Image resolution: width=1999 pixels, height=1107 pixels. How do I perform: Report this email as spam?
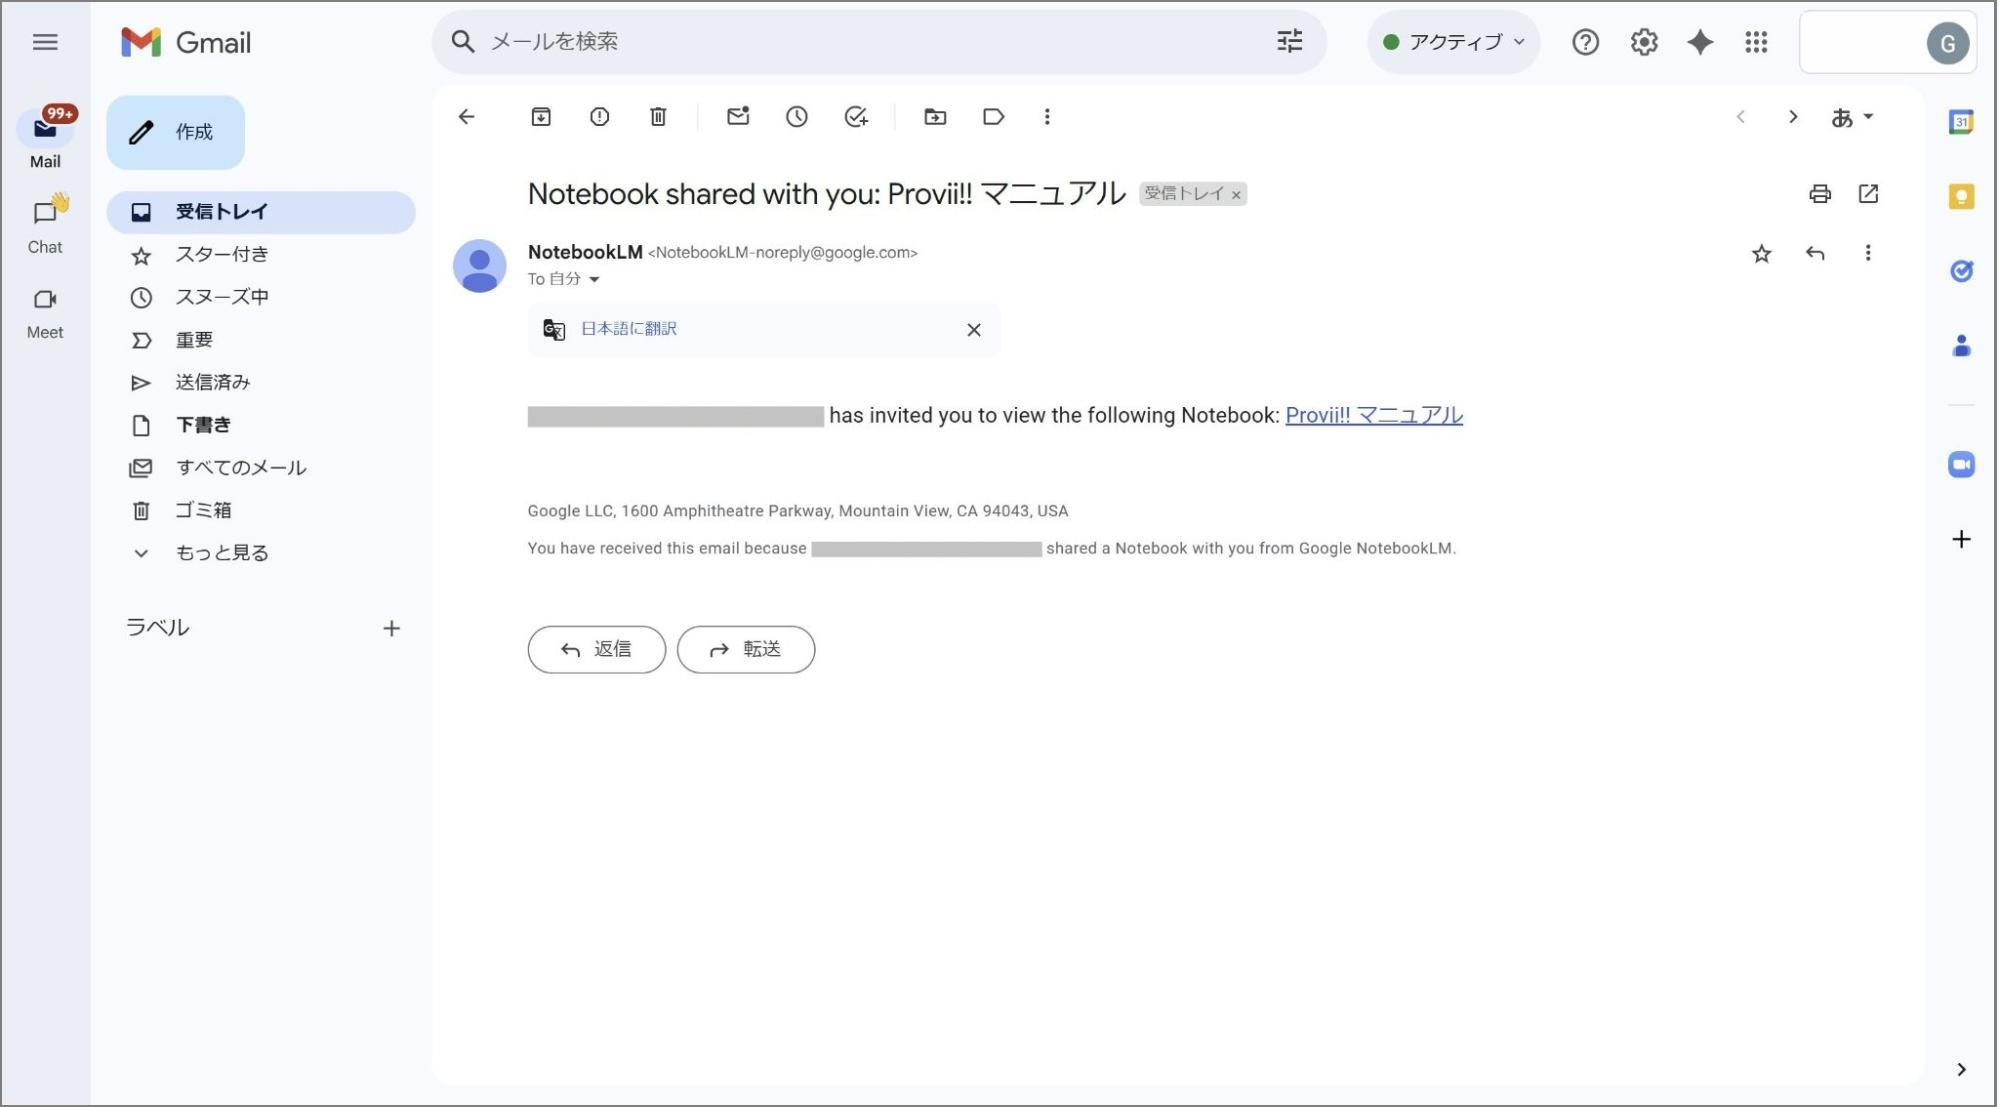point(599,117)
